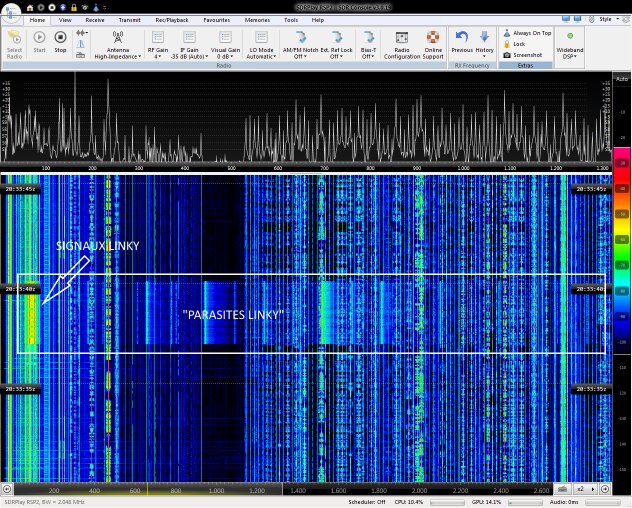Open the Visual Gain 0 dB dropdown
The height and width of the screenshot is (508, 632).
click(225, 45)
